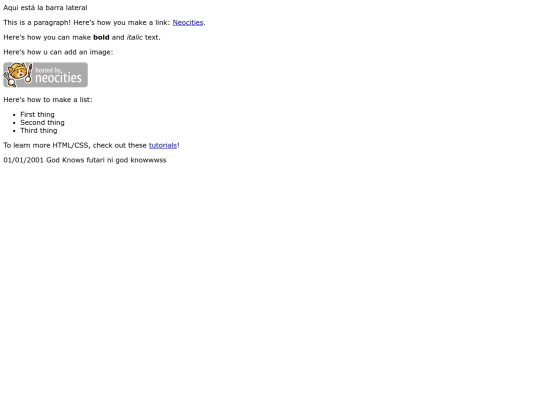Click the To learn more HTML/CSS sentence
The image size is (540, 405).
pos(91,145)
